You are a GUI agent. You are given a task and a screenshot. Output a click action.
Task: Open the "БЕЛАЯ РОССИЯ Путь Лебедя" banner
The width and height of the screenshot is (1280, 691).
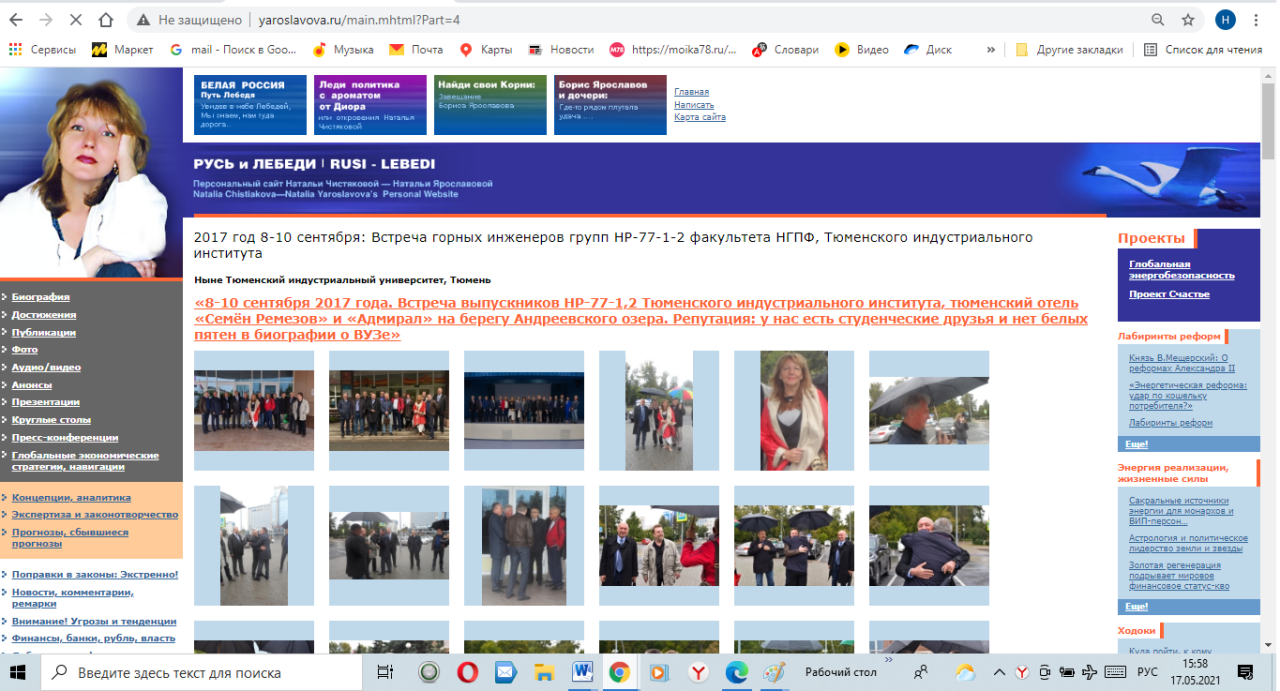point(250,105)
